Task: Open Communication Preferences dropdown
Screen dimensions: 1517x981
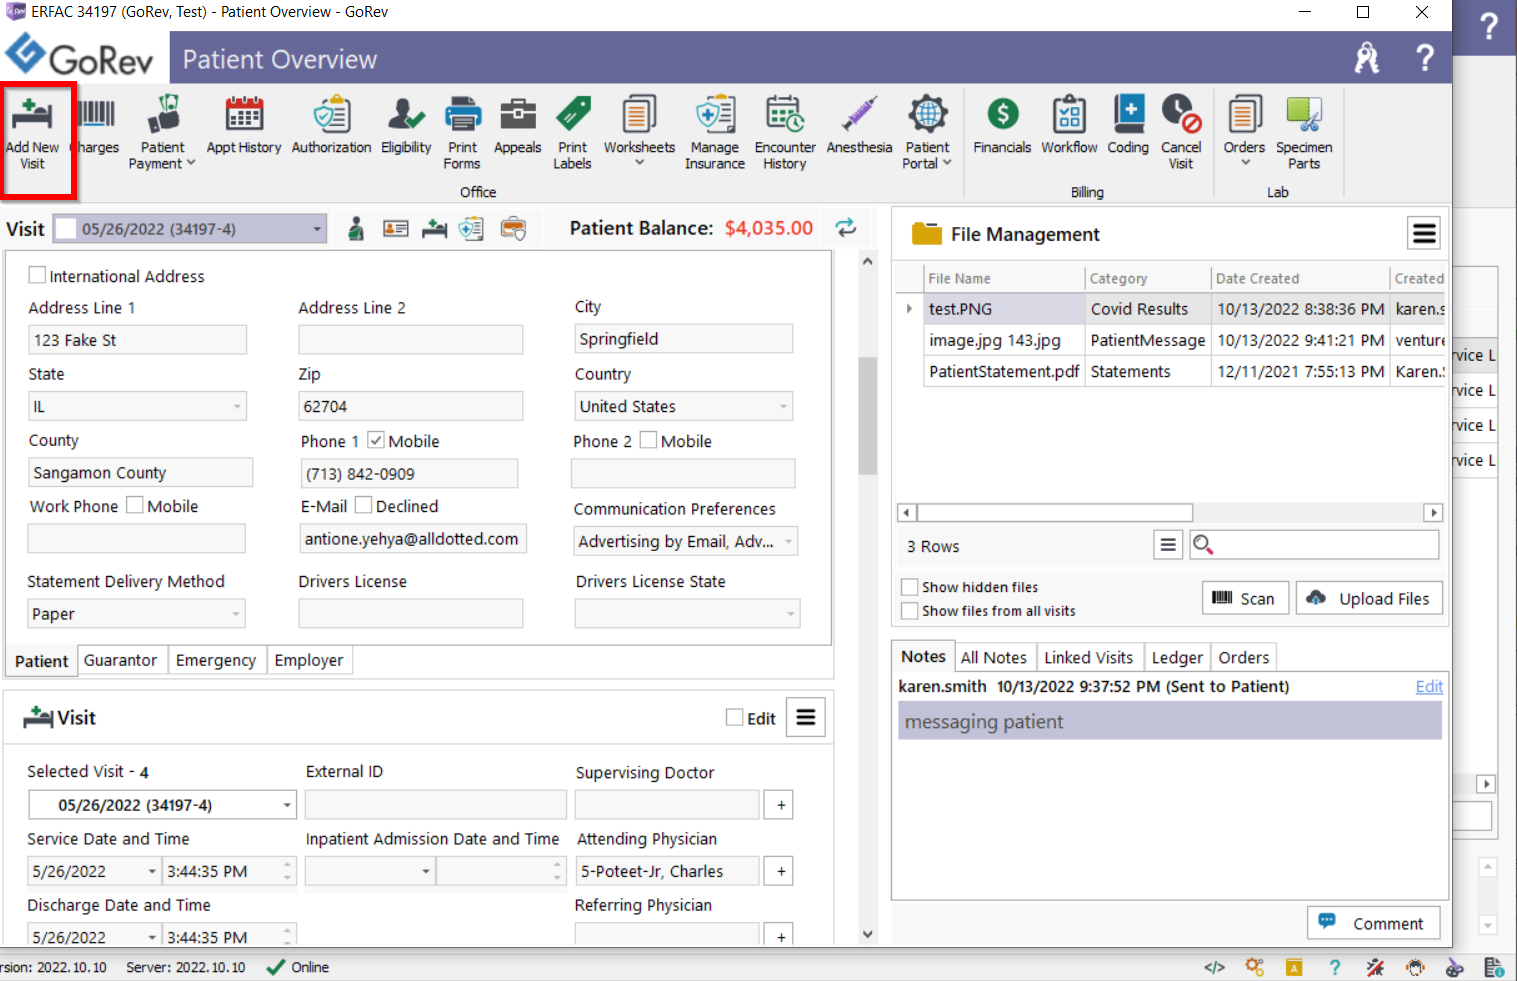Action: coord(789,541)
